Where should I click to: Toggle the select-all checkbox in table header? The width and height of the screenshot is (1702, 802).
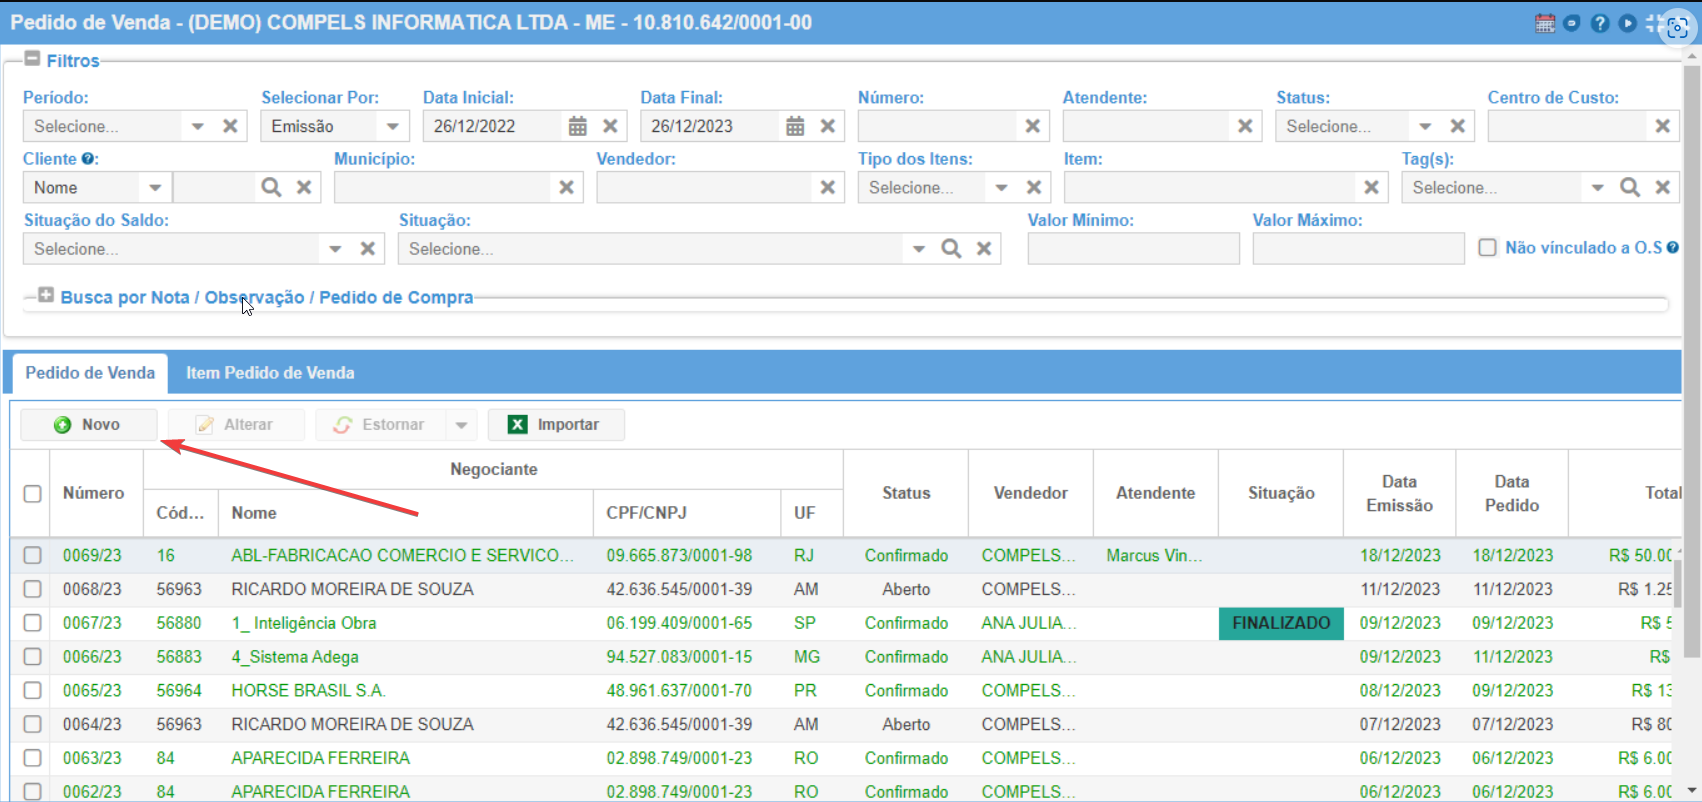(33, 493)
